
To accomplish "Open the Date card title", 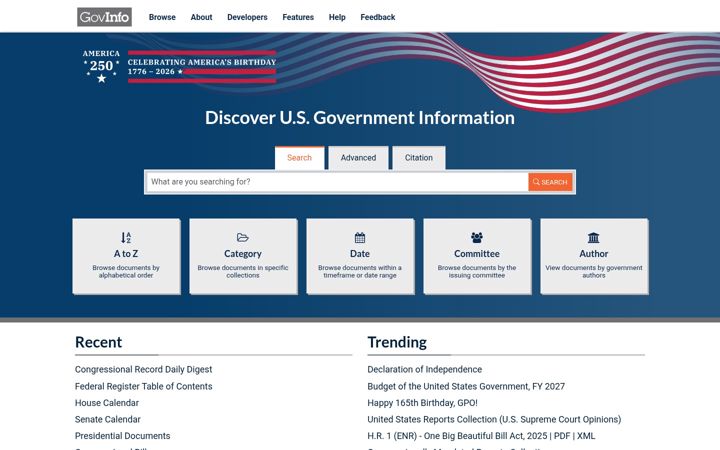I will (x=360, y=253).
